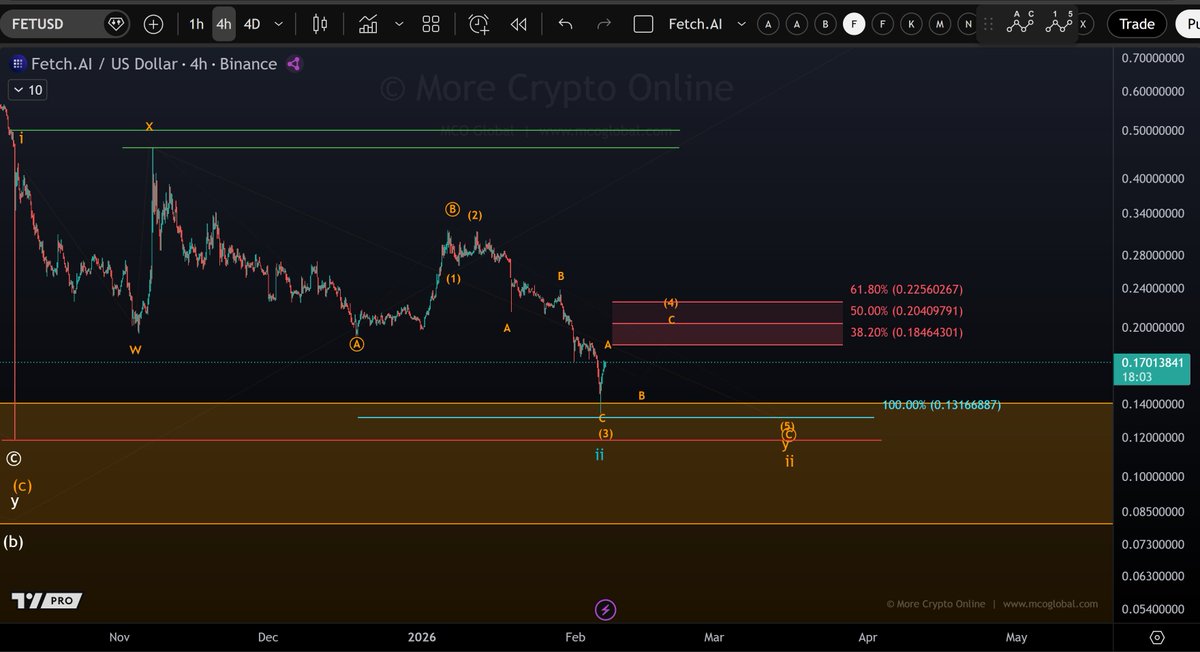
Task: Select the B layout circle tab
Action: (x=825, y=24)
